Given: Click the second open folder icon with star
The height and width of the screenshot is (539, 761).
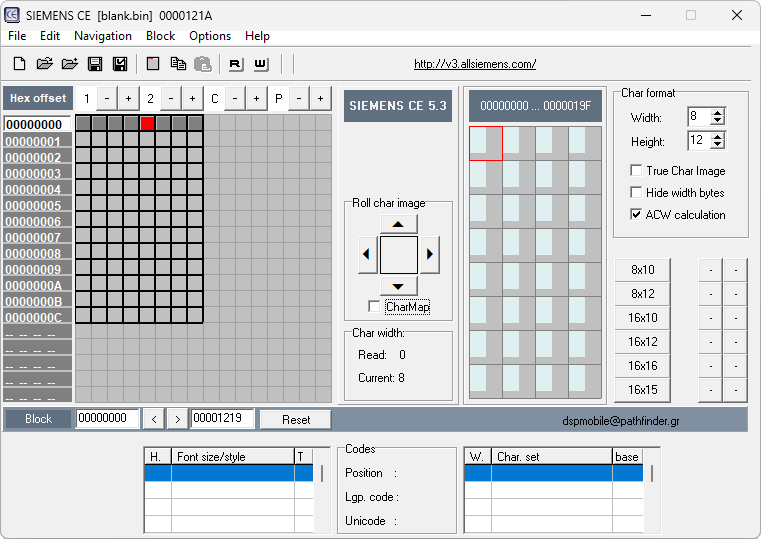Looking at the screenshot, I should (69, 64).
